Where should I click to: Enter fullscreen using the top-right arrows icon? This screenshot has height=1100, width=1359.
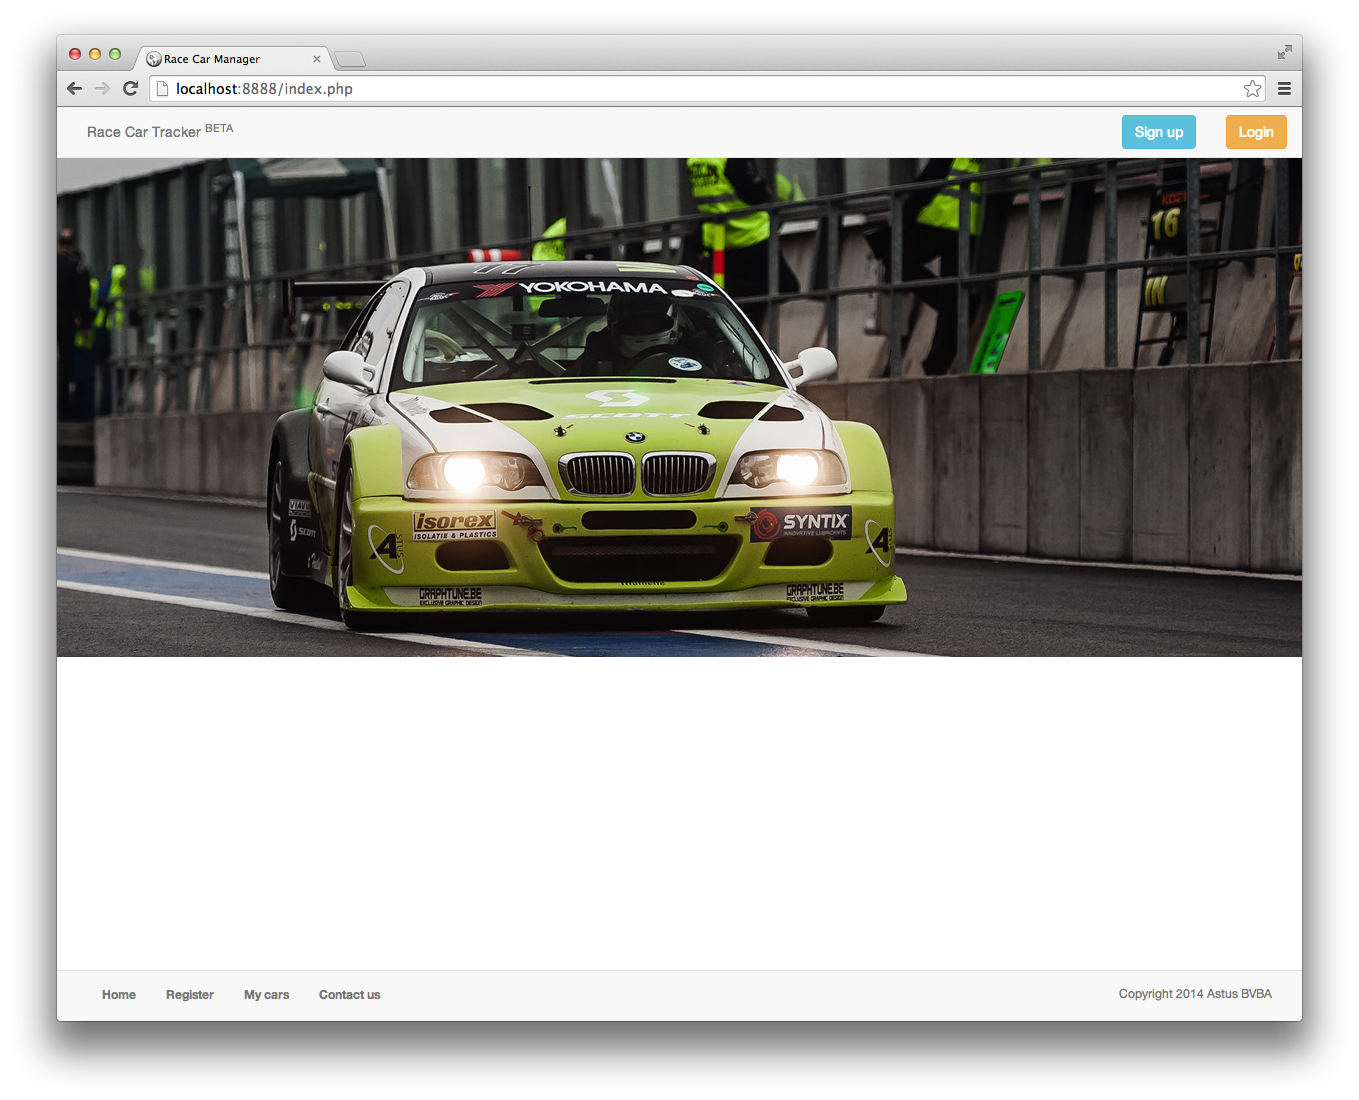point(1284,52)
